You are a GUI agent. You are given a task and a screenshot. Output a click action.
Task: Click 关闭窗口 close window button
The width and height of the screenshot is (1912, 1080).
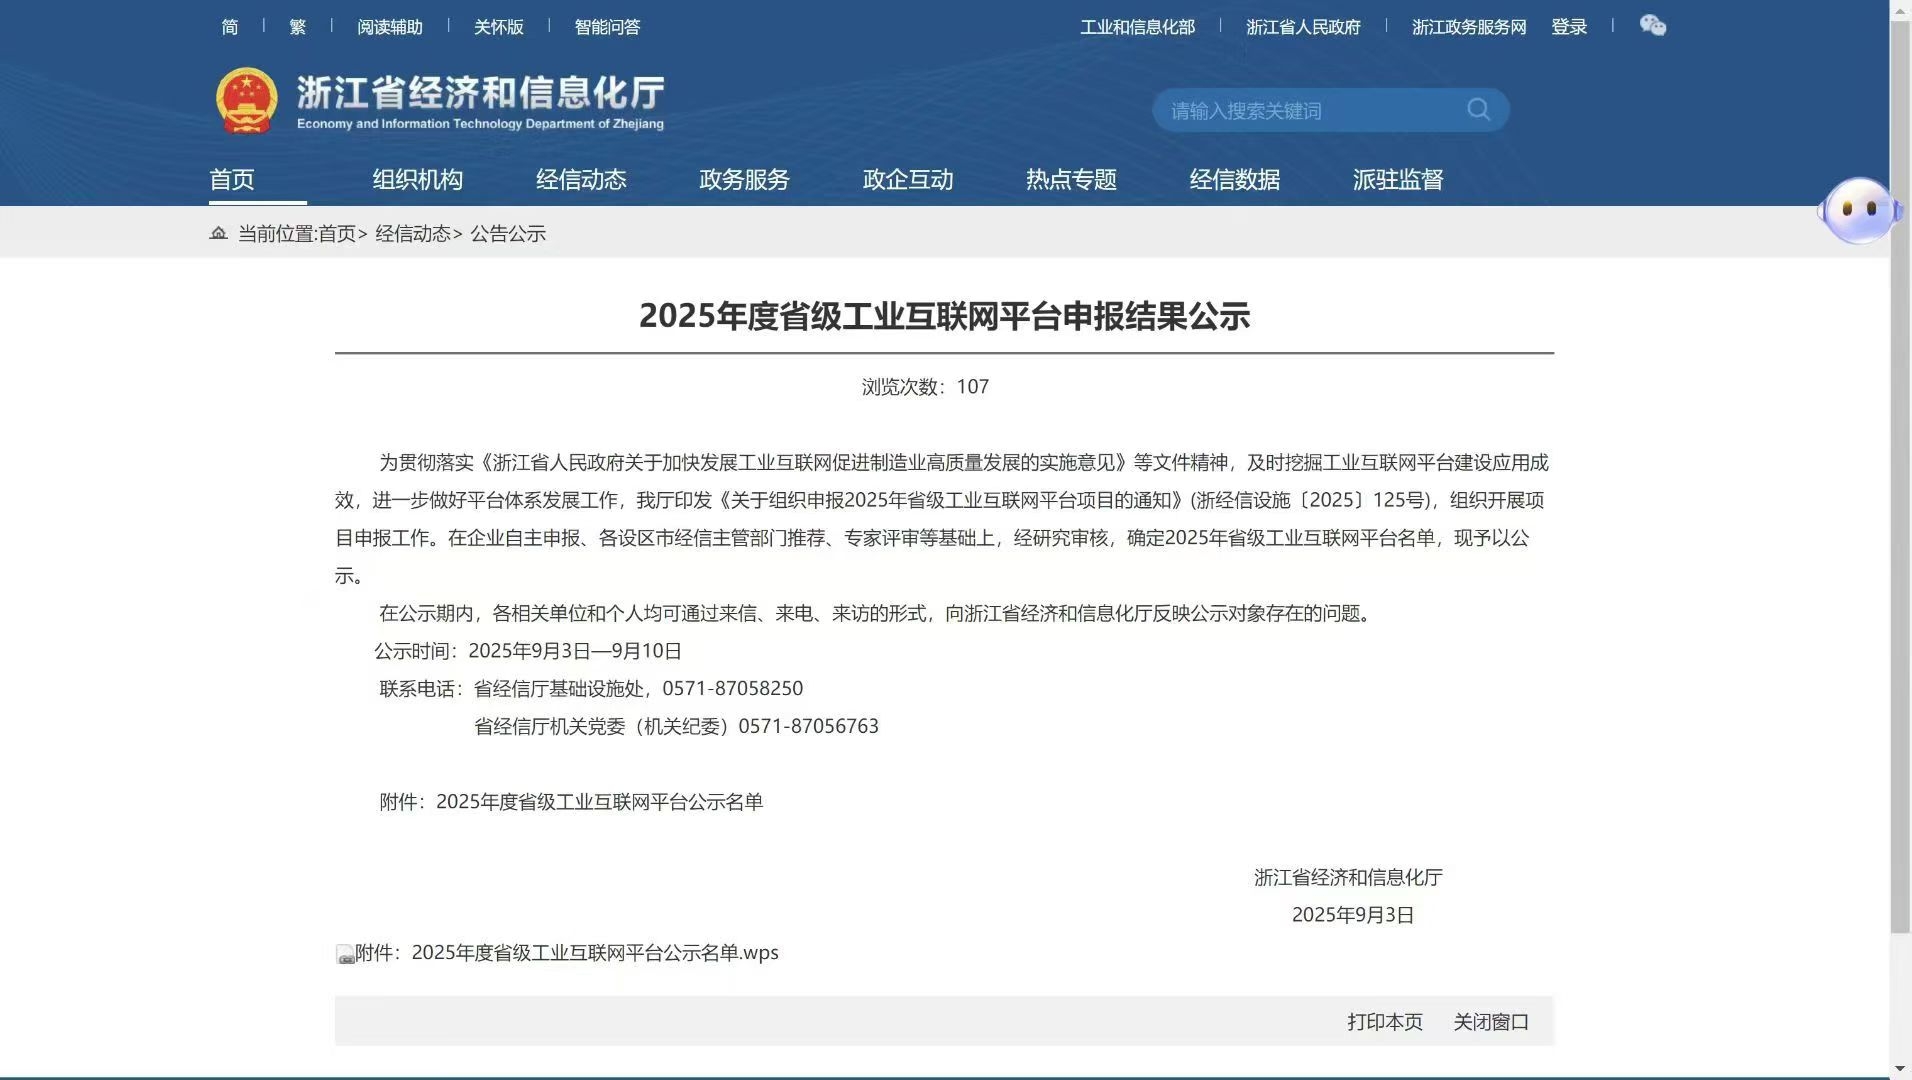click(x=1491, y=1021)
